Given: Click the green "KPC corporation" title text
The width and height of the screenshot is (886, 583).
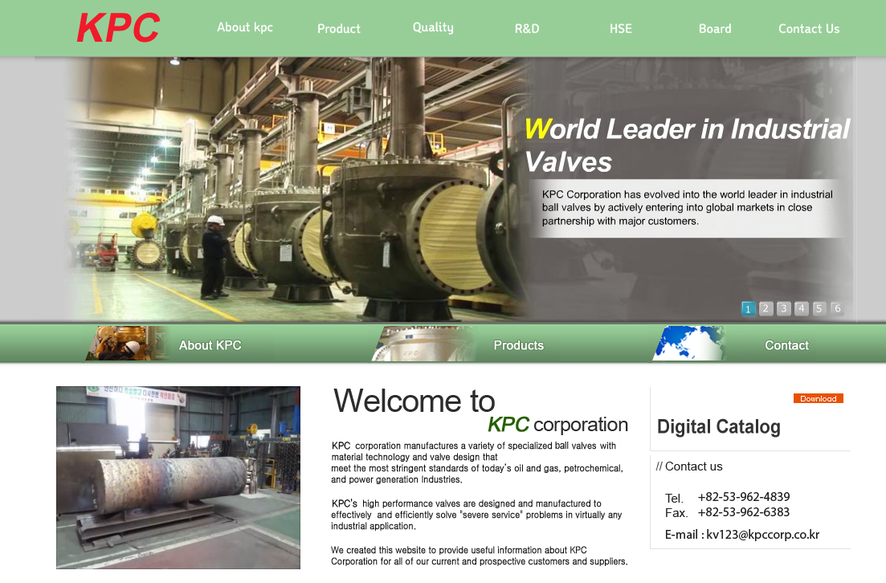Looking at the screenshot, I should 558,424.
